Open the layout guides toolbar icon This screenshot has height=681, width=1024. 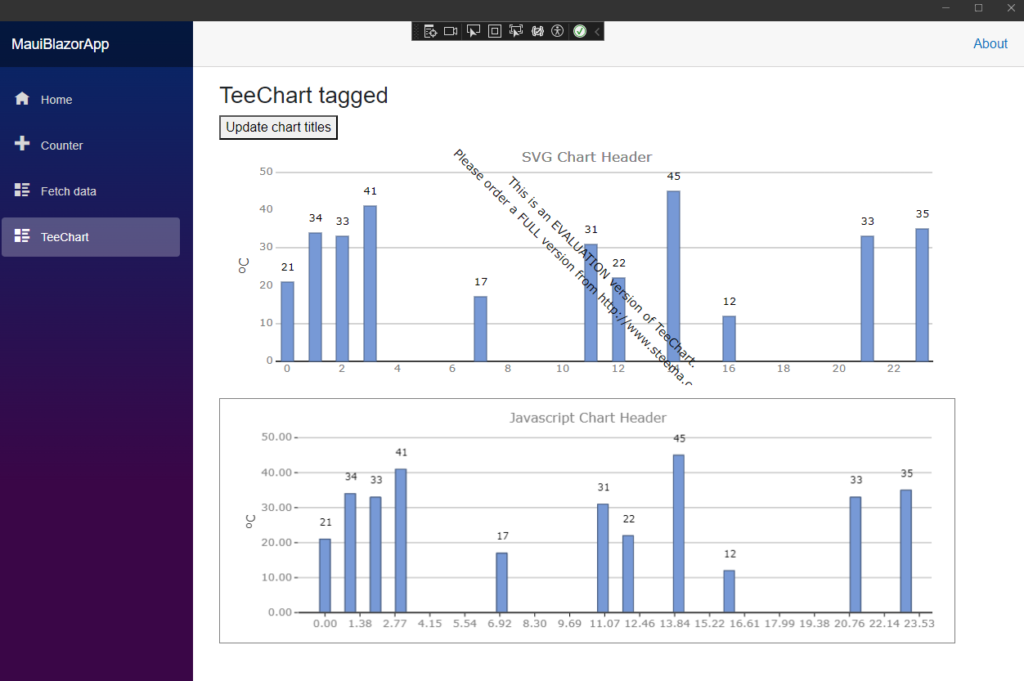click(x=537, y=31)
